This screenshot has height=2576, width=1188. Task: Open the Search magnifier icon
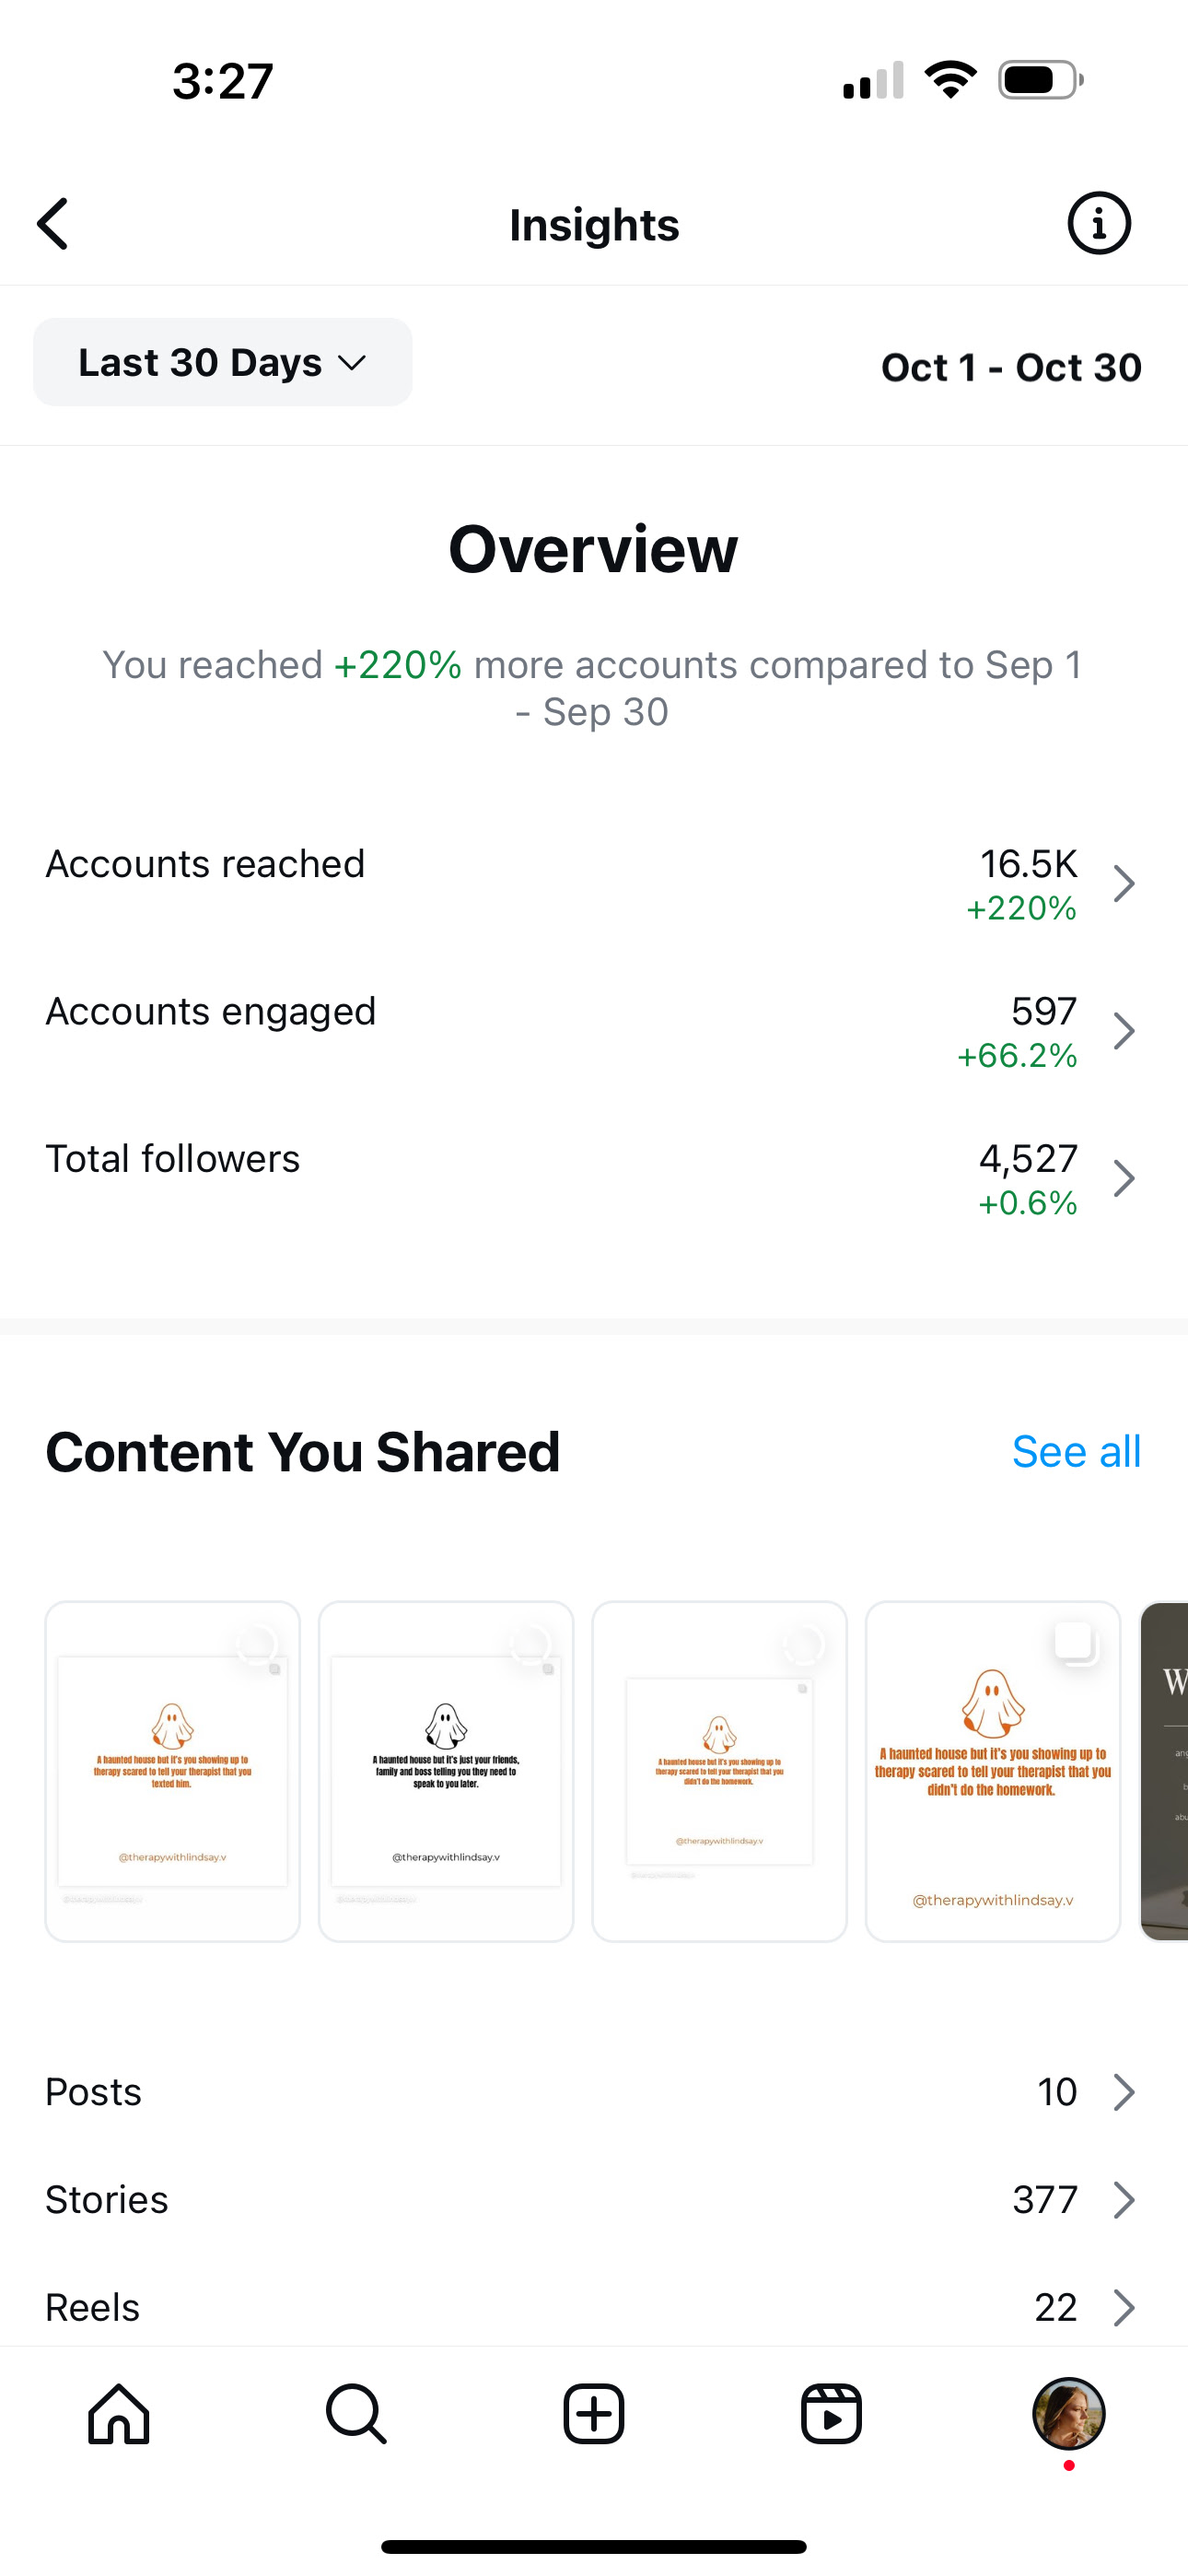[x=356, y=2413]
